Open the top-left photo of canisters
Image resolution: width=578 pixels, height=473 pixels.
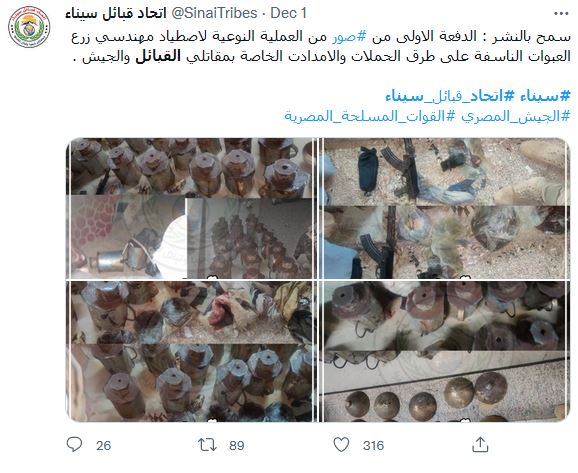click(191, 208)
